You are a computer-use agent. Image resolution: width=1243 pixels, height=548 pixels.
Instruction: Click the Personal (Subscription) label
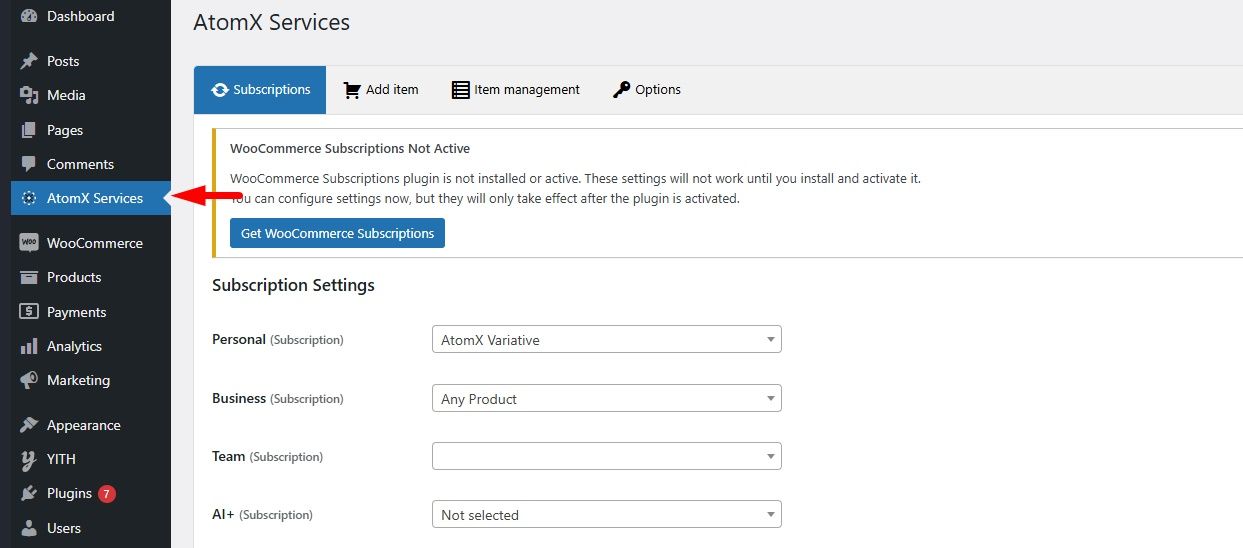coord(278,340)
